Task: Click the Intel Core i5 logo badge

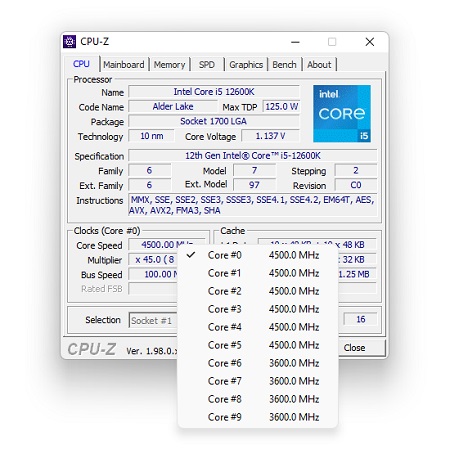Action: pyautogui.click(x=342, y=113)
